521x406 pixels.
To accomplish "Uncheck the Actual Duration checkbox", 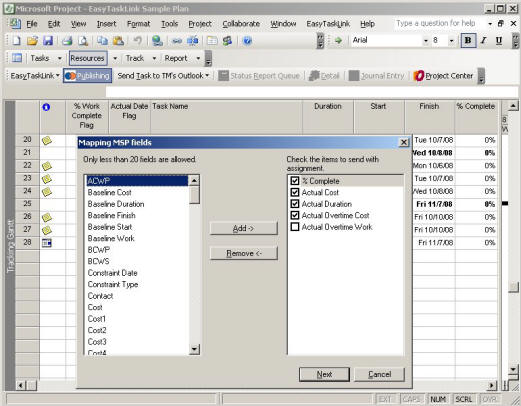I will (295, 204).
